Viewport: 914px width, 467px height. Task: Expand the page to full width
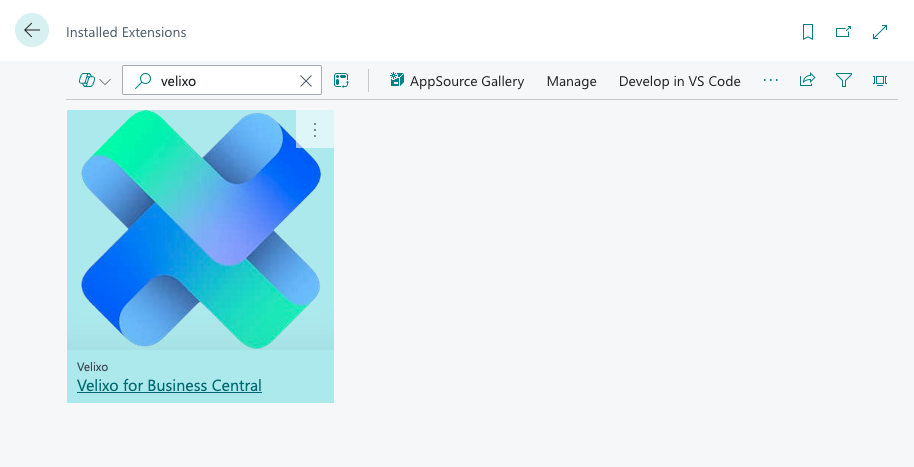pos(880,32)
